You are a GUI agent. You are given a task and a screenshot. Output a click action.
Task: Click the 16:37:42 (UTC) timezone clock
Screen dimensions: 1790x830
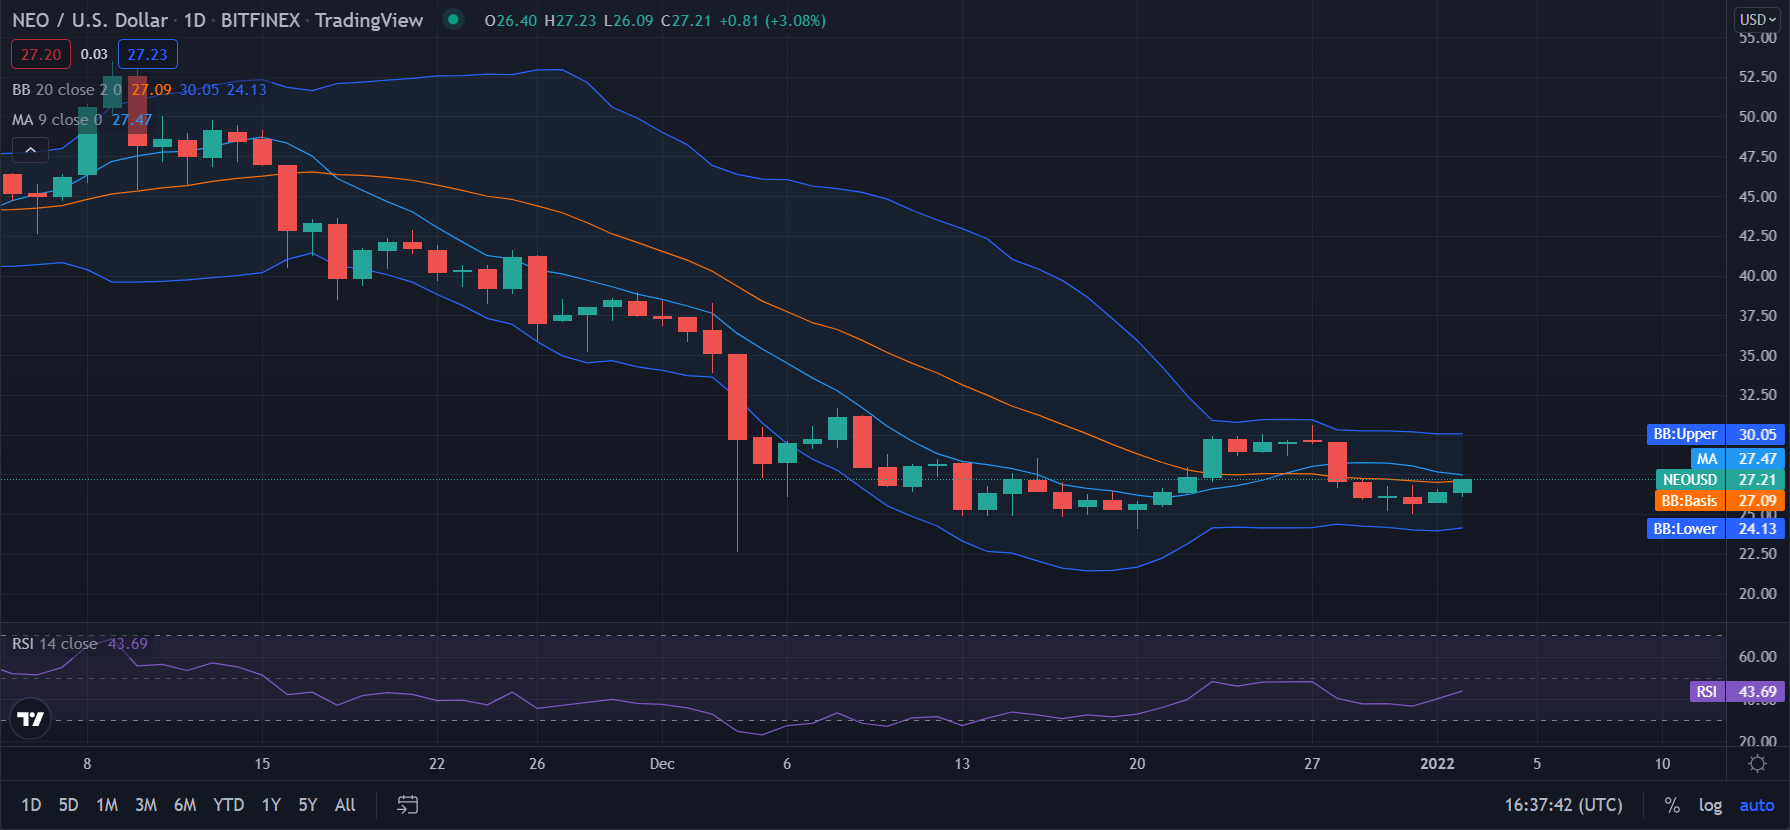pos(1564,805)
